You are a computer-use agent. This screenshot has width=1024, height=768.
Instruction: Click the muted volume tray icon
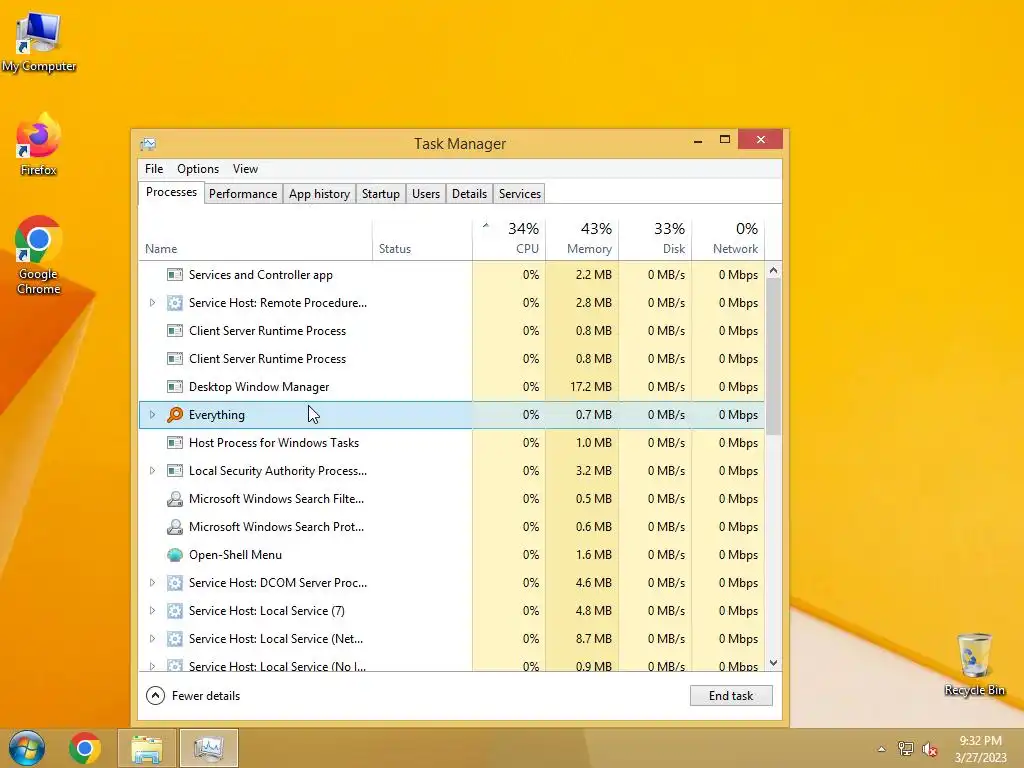[x=930, y=749]
